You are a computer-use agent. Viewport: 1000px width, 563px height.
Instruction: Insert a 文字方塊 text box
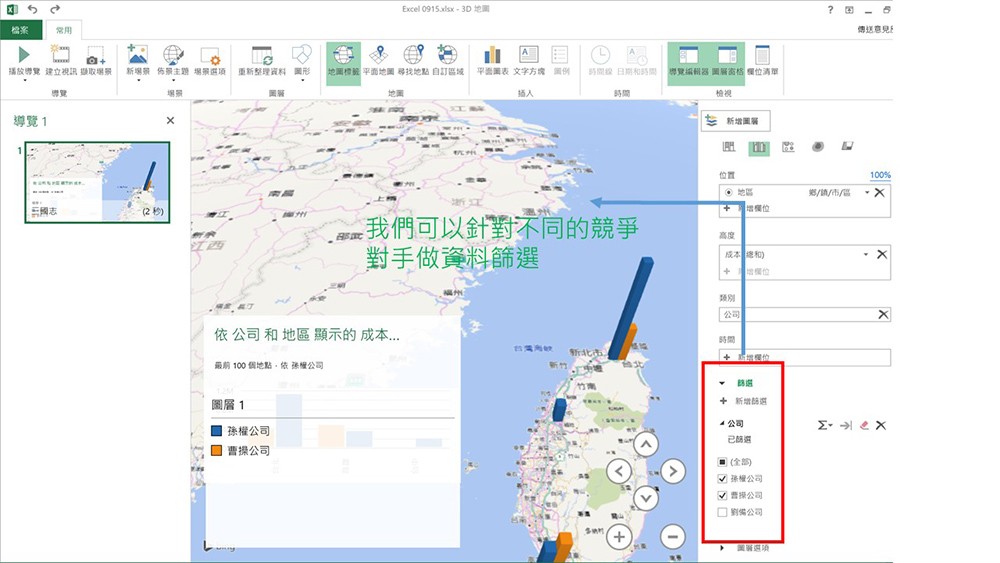point(529,62)
